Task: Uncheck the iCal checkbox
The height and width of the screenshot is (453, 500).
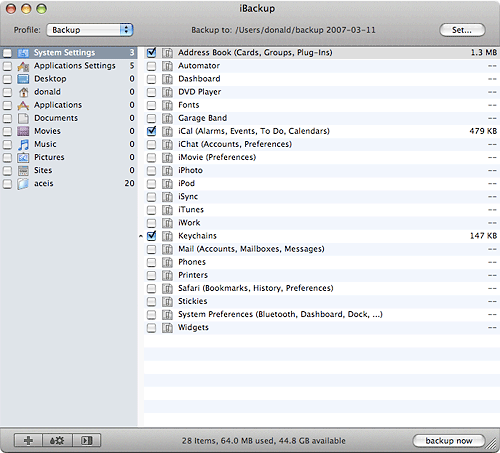Action: point(151,131)
